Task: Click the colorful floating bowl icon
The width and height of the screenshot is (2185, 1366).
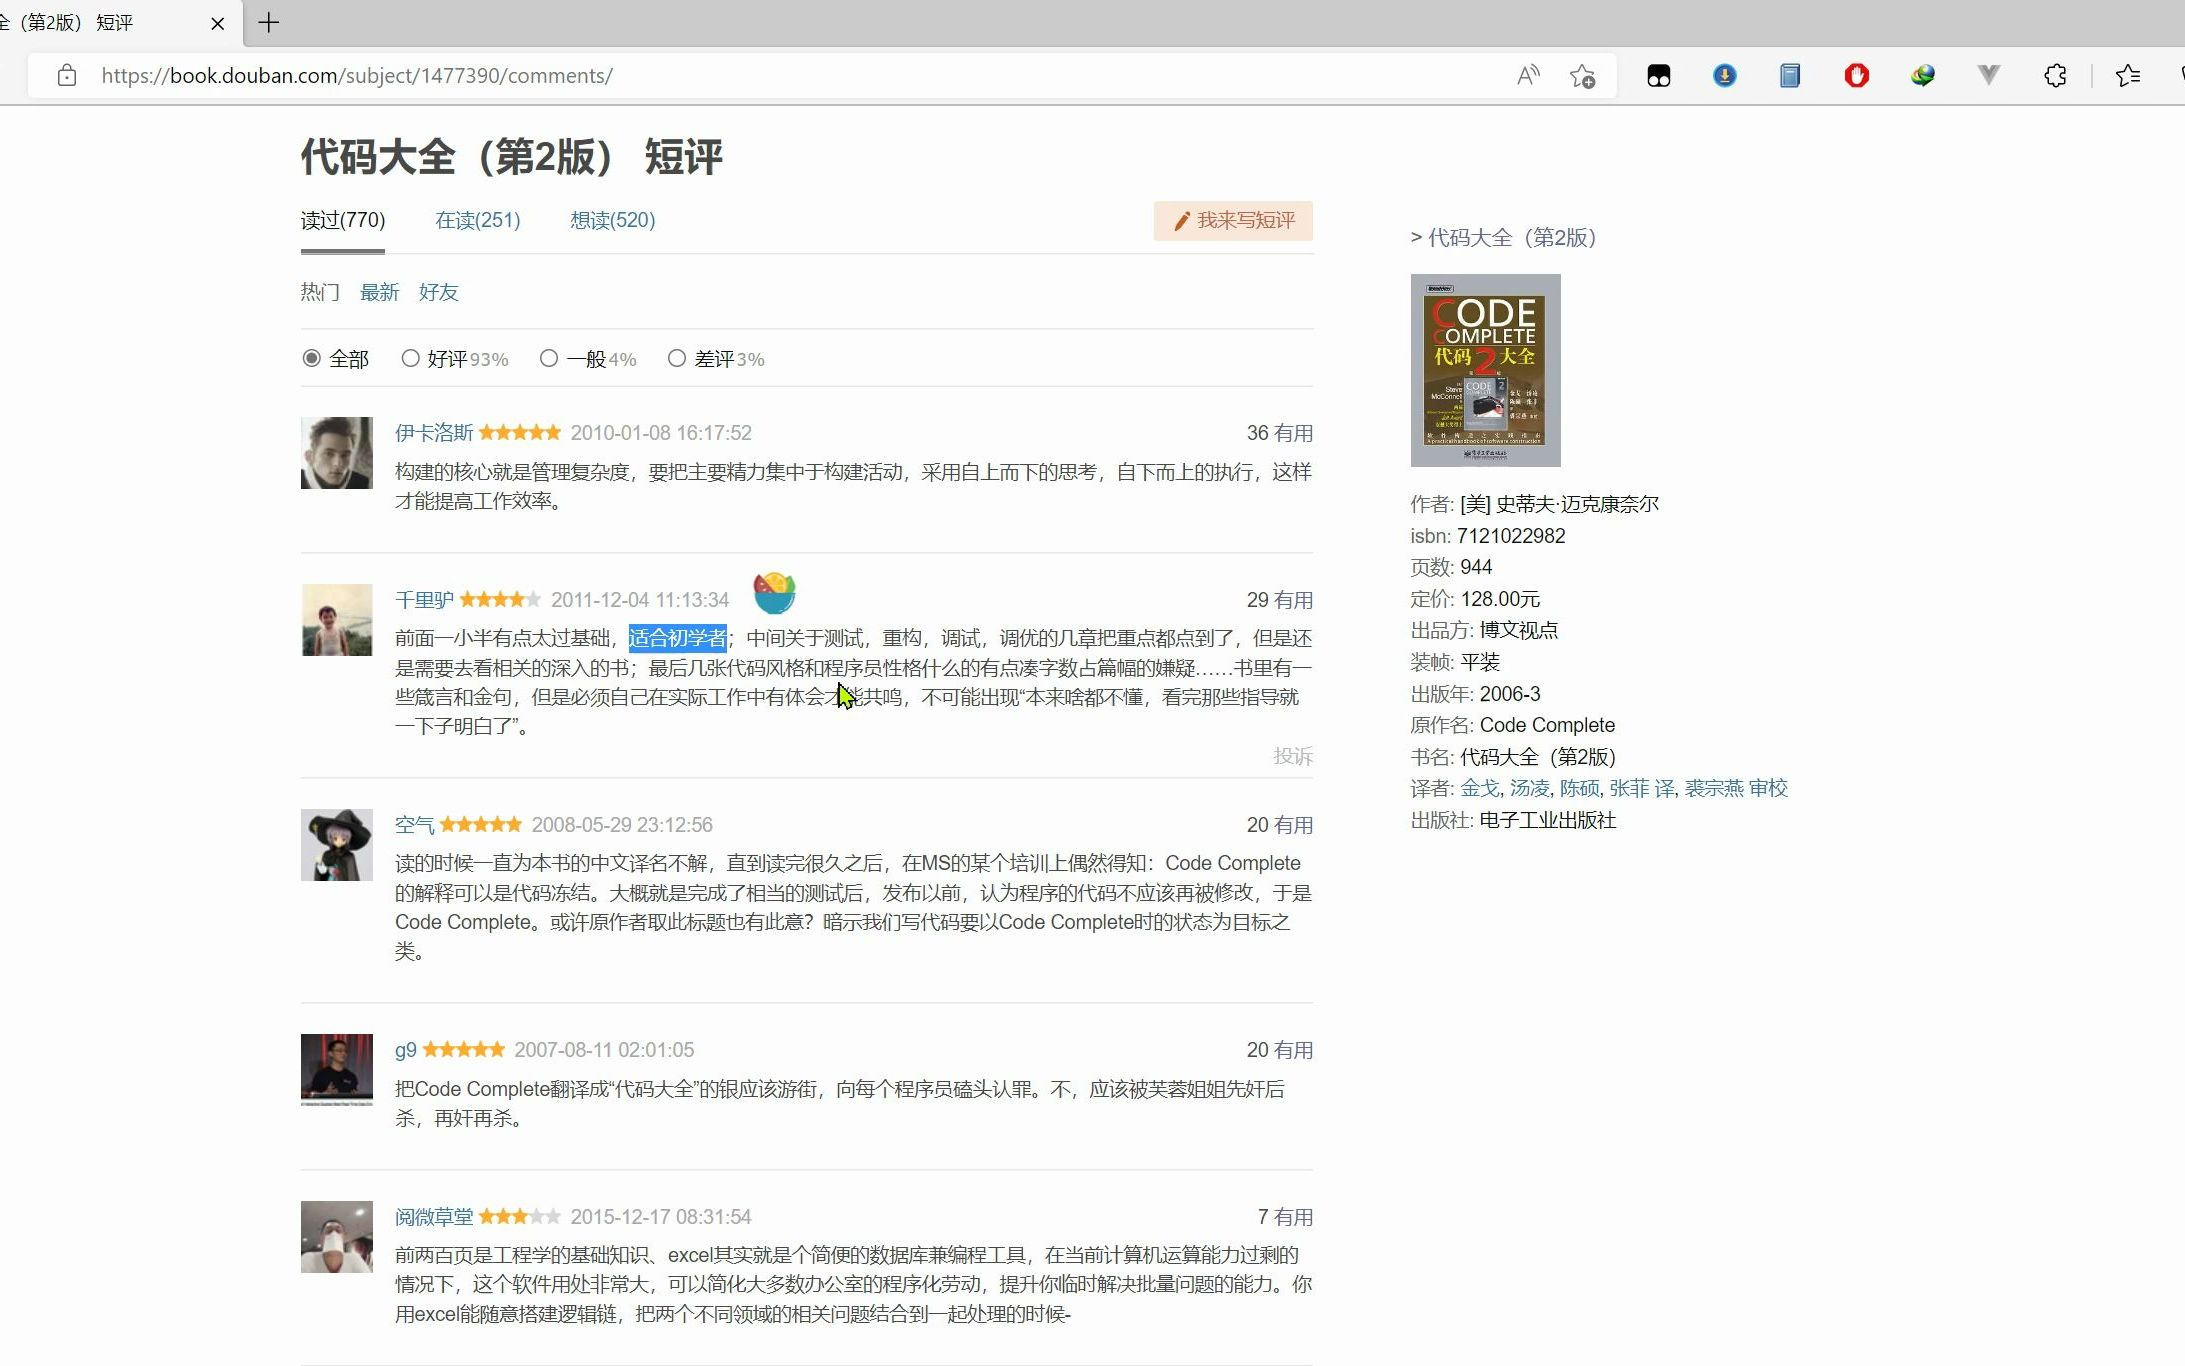Action: point(774,593)
